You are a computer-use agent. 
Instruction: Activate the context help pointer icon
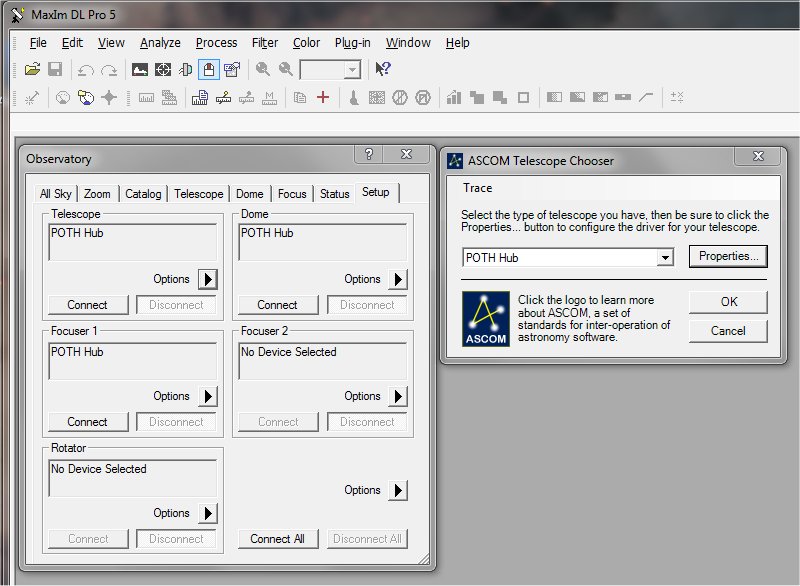click(x=383, y=69)
